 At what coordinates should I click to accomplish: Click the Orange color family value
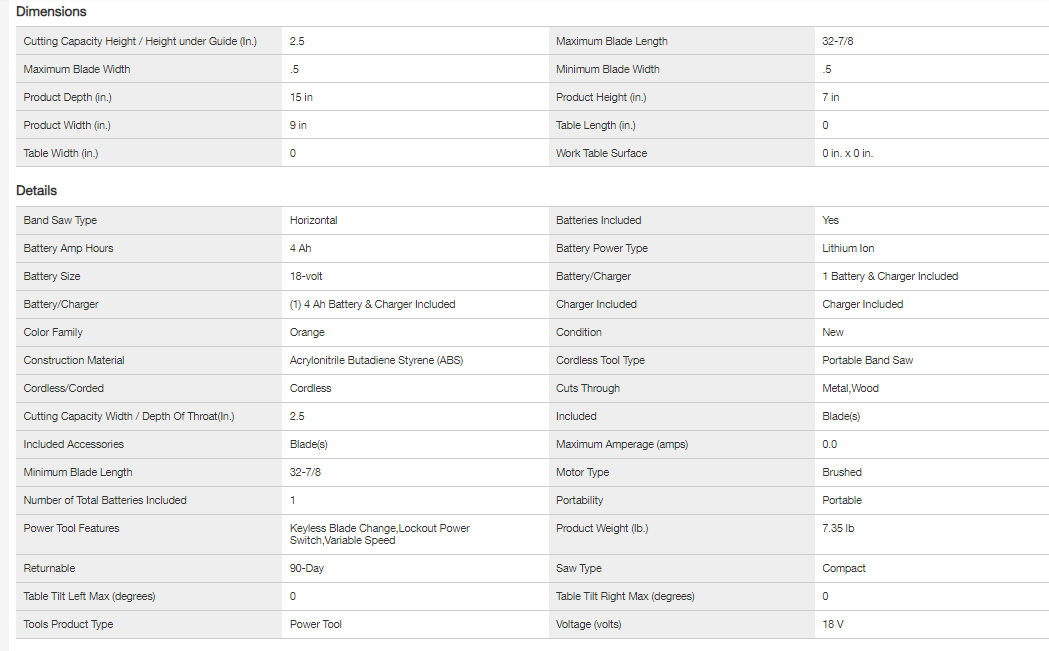click(307, 332)
